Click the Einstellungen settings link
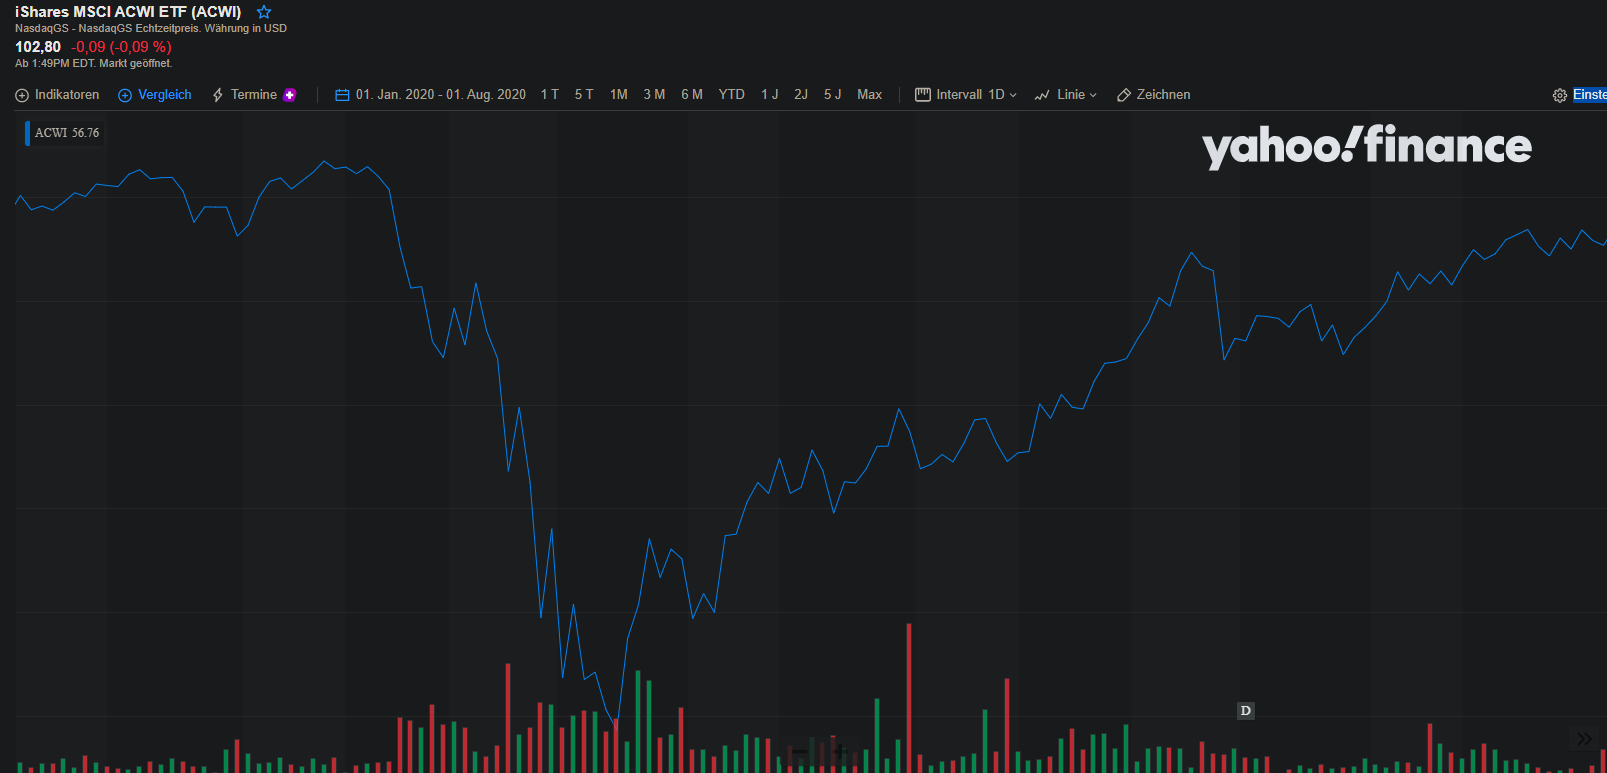 1590,95
